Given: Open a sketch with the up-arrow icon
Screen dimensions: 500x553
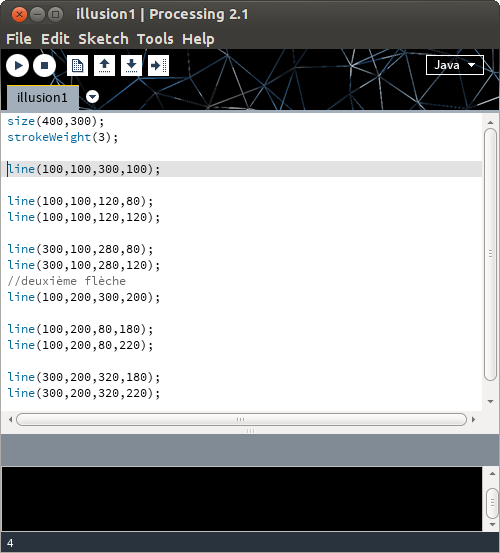Looking at the screenshot, I should 104,66.
